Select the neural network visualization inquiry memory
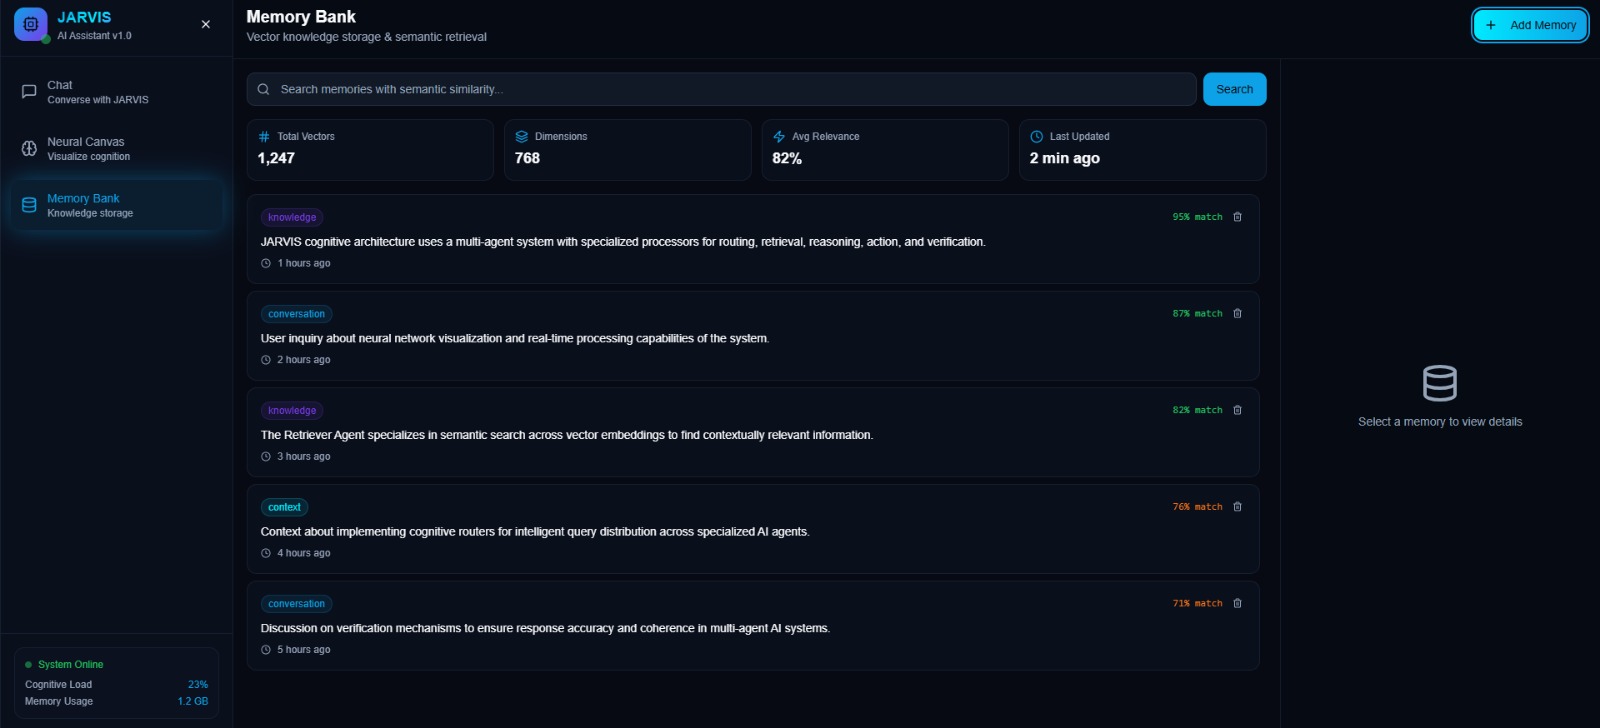The image size is (1600, 728). 515,338
